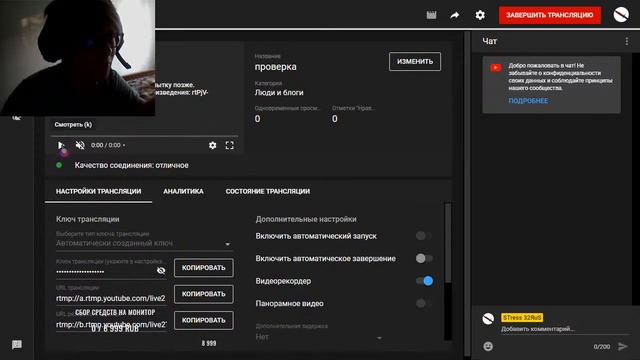Click the chat user avatar beside comment field
Screen dimensions: 640x360
pos(488,319)
